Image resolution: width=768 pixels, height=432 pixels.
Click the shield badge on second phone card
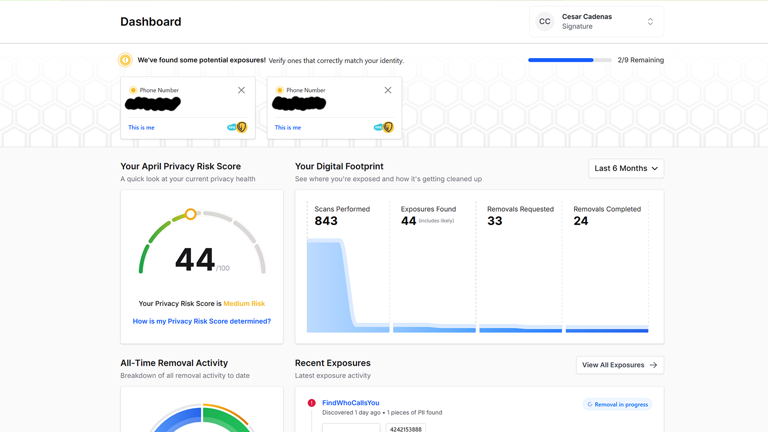click(x=386, y=127)
